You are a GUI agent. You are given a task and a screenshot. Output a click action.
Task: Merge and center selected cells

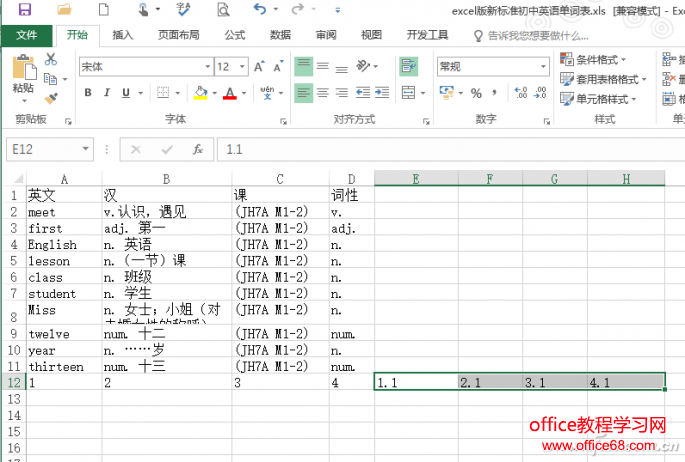408,93
